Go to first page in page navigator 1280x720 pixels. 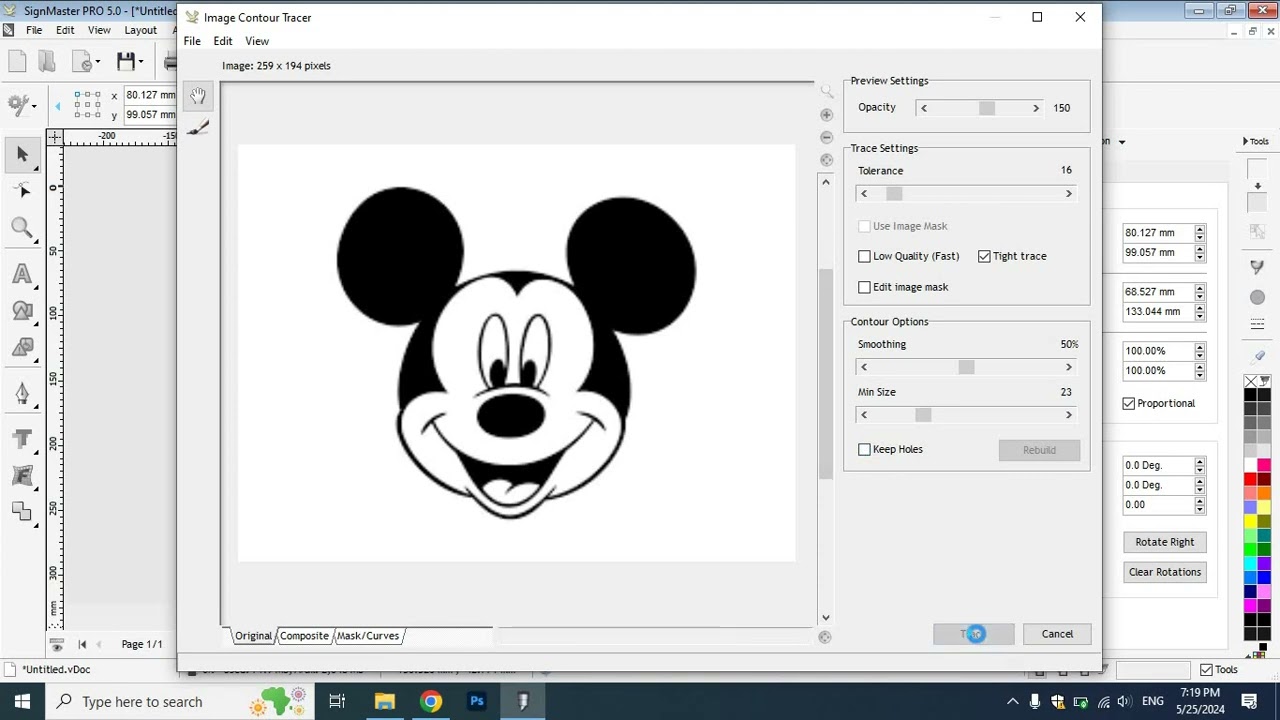tap(82, 644)
